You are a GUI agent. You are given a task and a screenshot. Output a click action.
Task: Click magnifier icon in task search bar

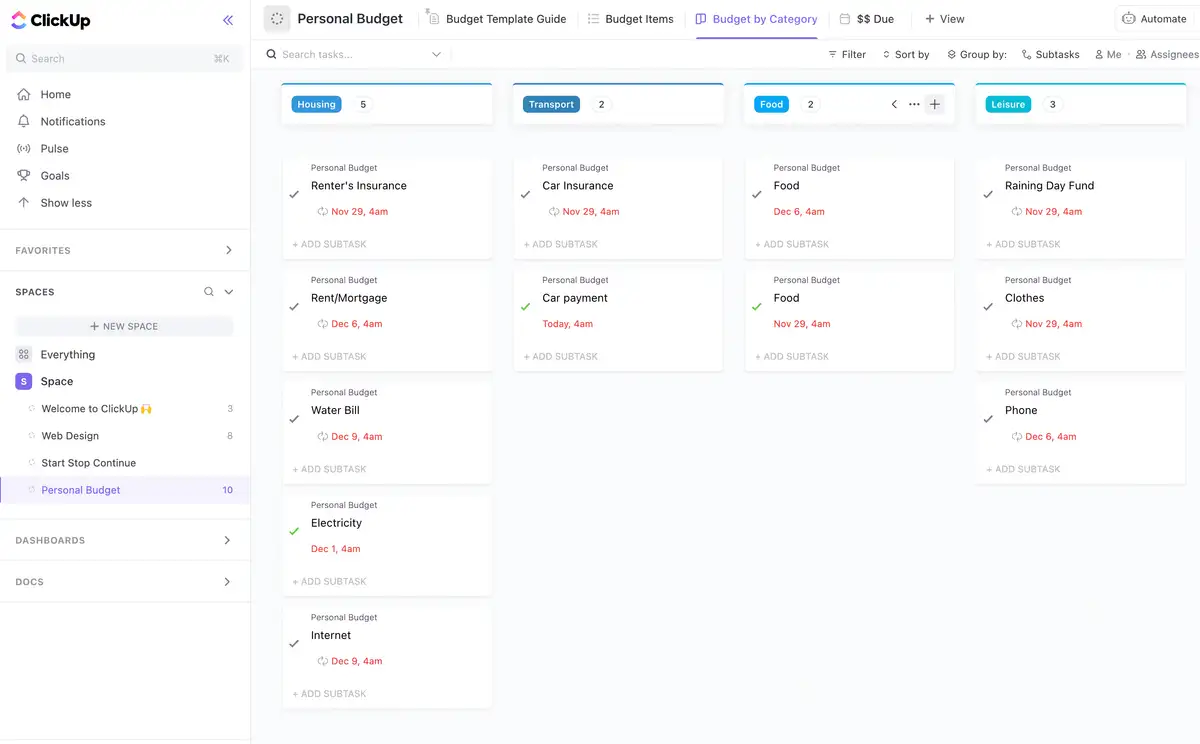(x=271, y=54)
